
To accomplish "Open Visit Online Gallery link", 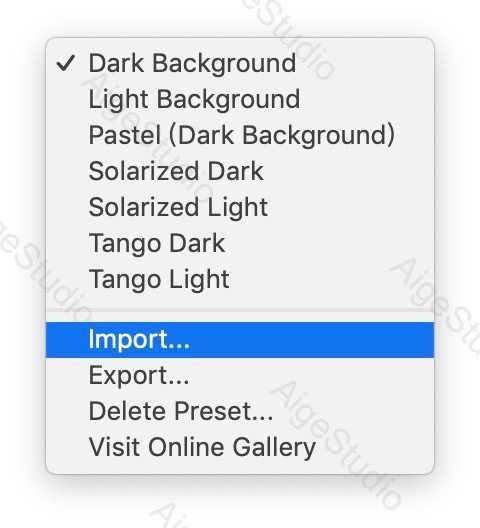I will 240,448.
